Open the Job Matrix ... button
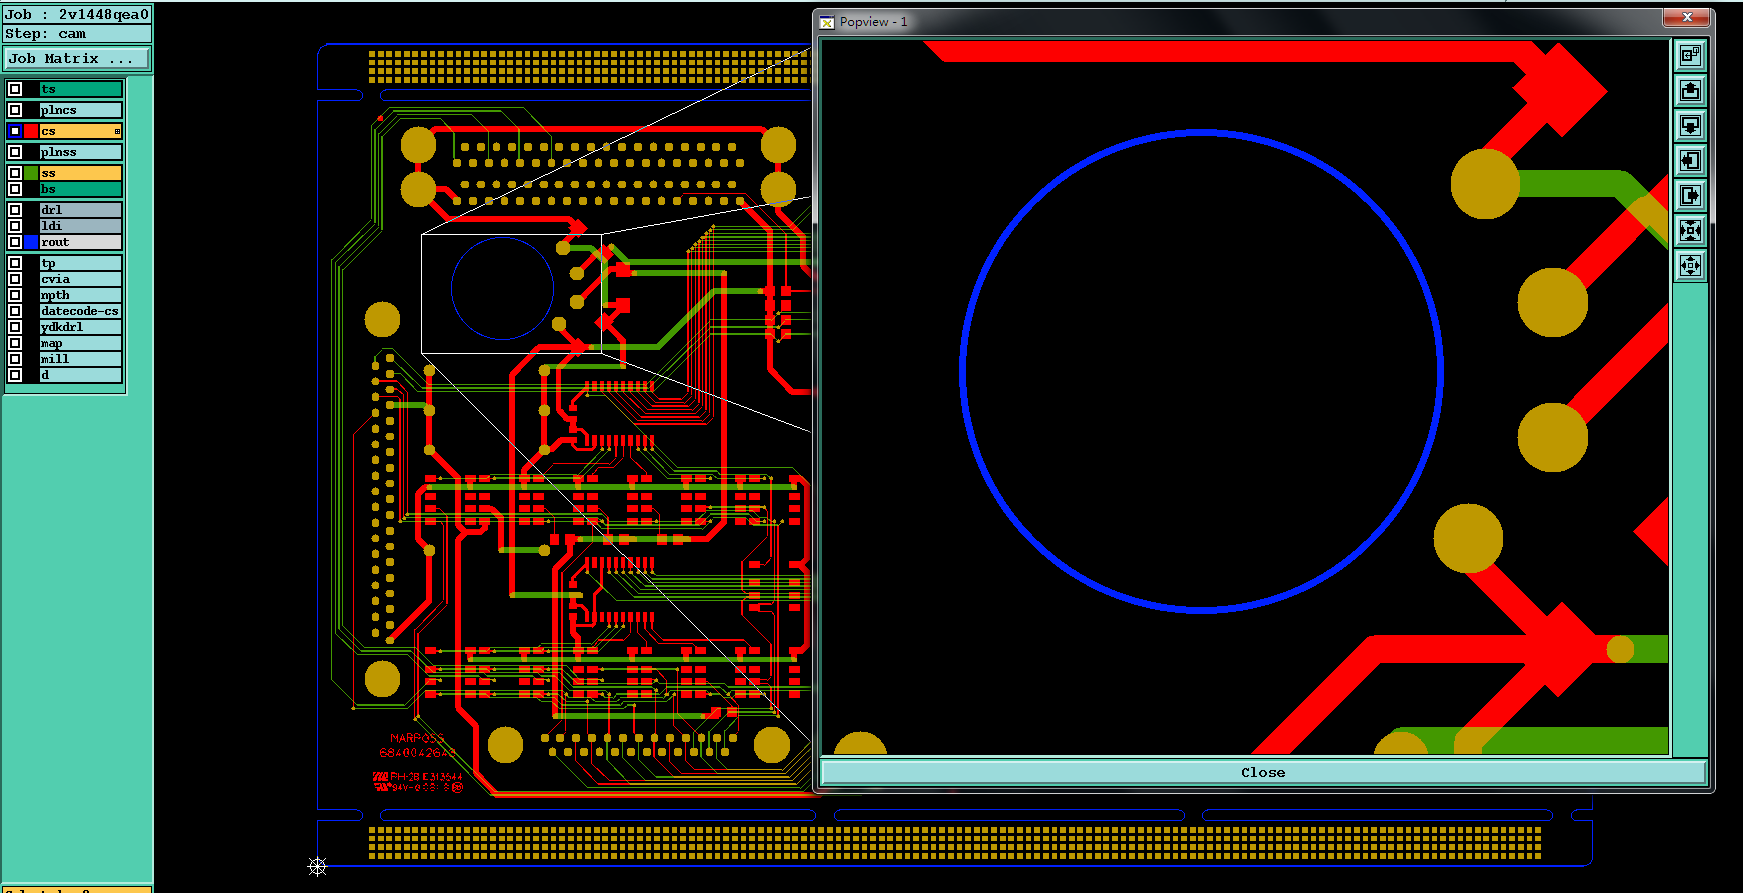Screen dimensions: 1743x893 (x=77, y=59)
